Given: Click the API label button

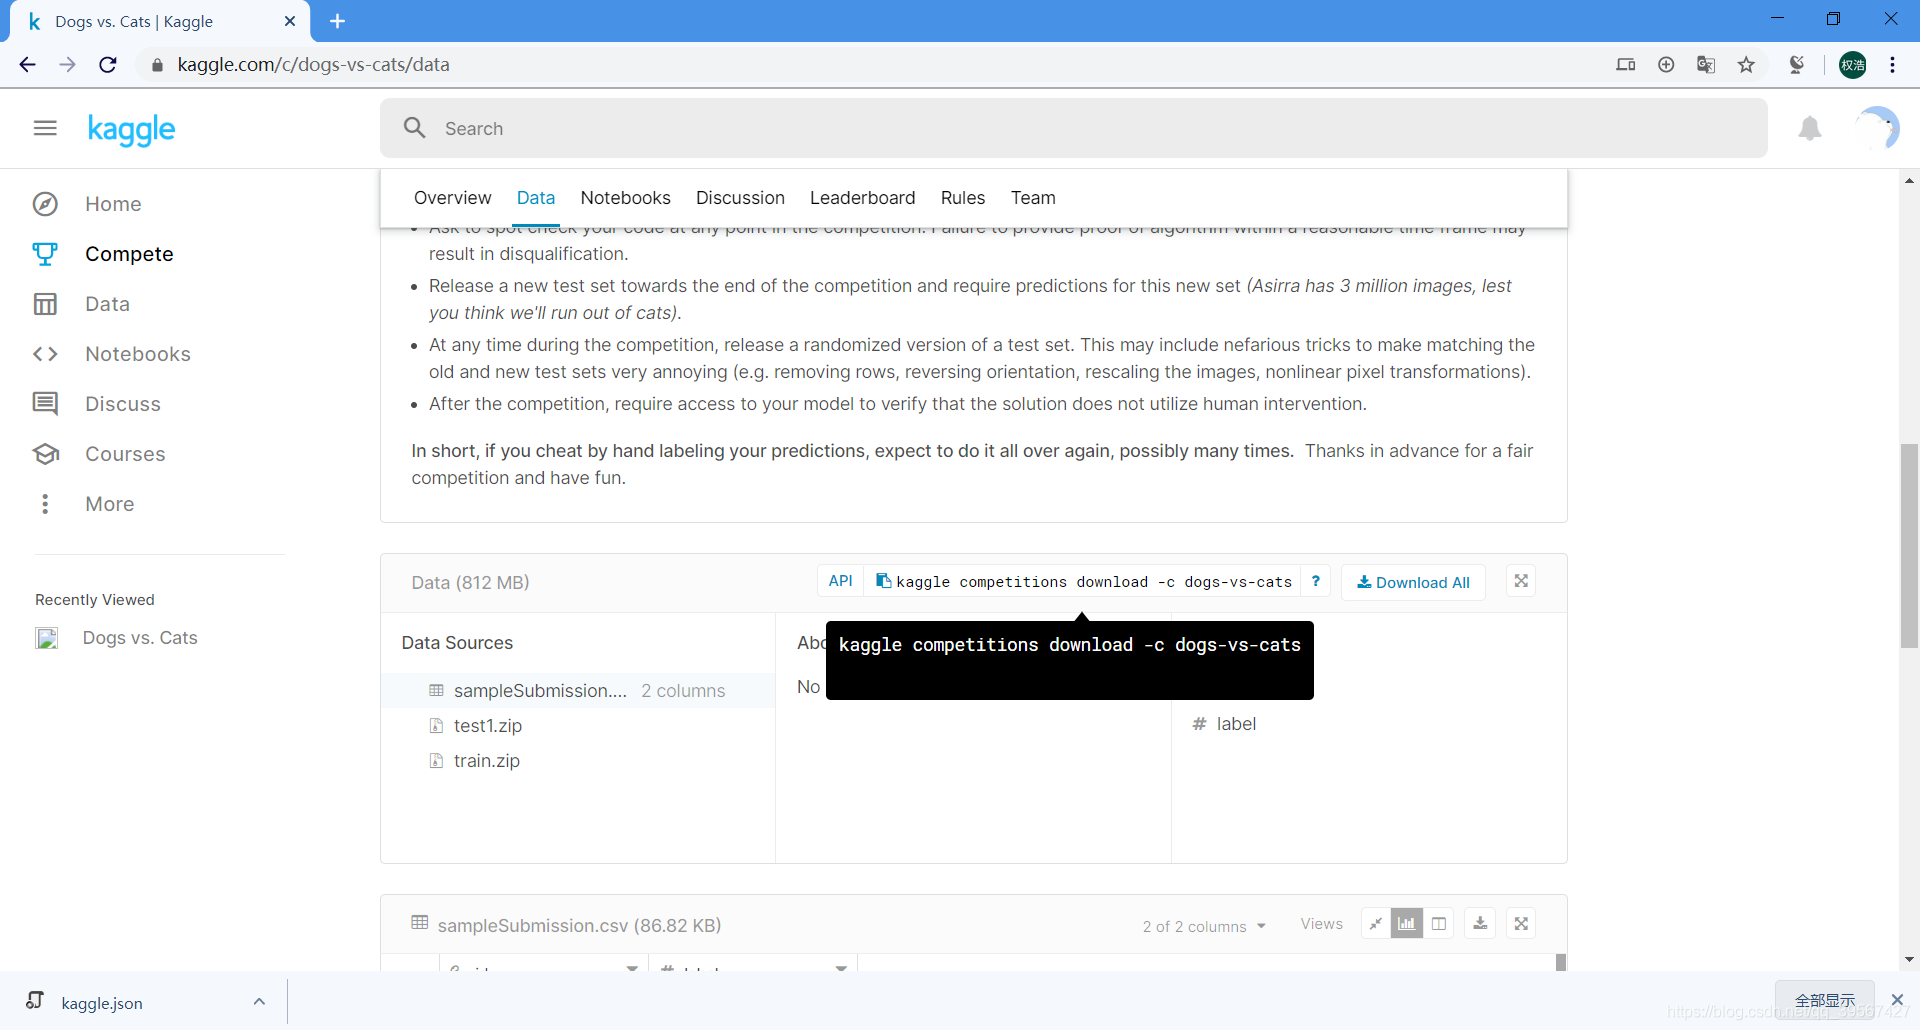Looking at the screenshot, I should 840,581.
